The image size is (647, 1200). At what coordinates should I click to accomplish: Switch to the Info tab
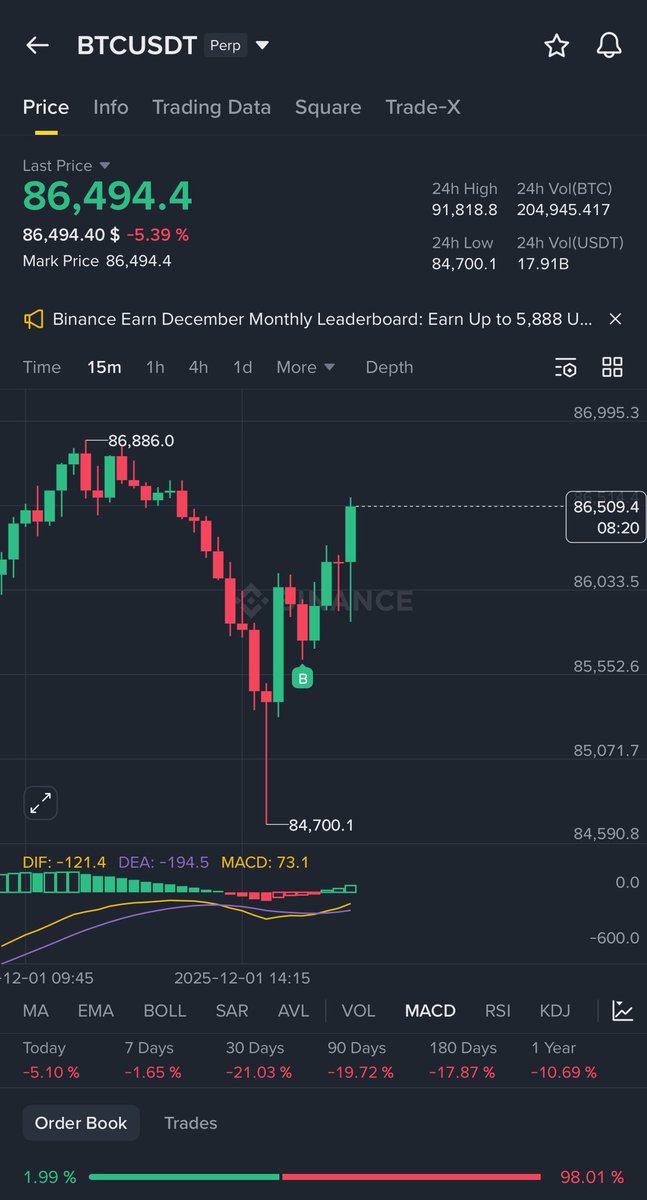point(111,107)
